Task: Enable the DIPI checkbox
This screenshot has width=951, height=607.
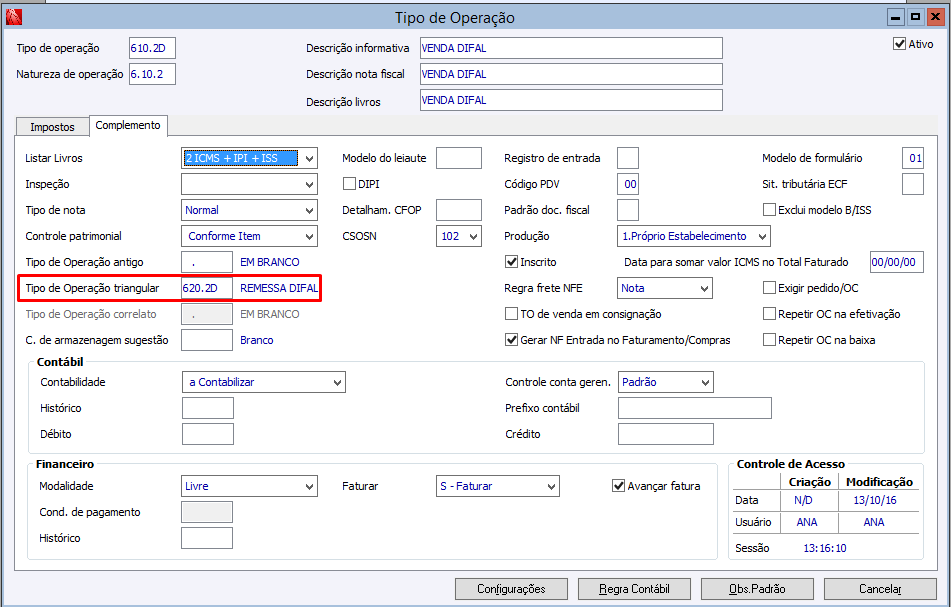Action: 350,184
